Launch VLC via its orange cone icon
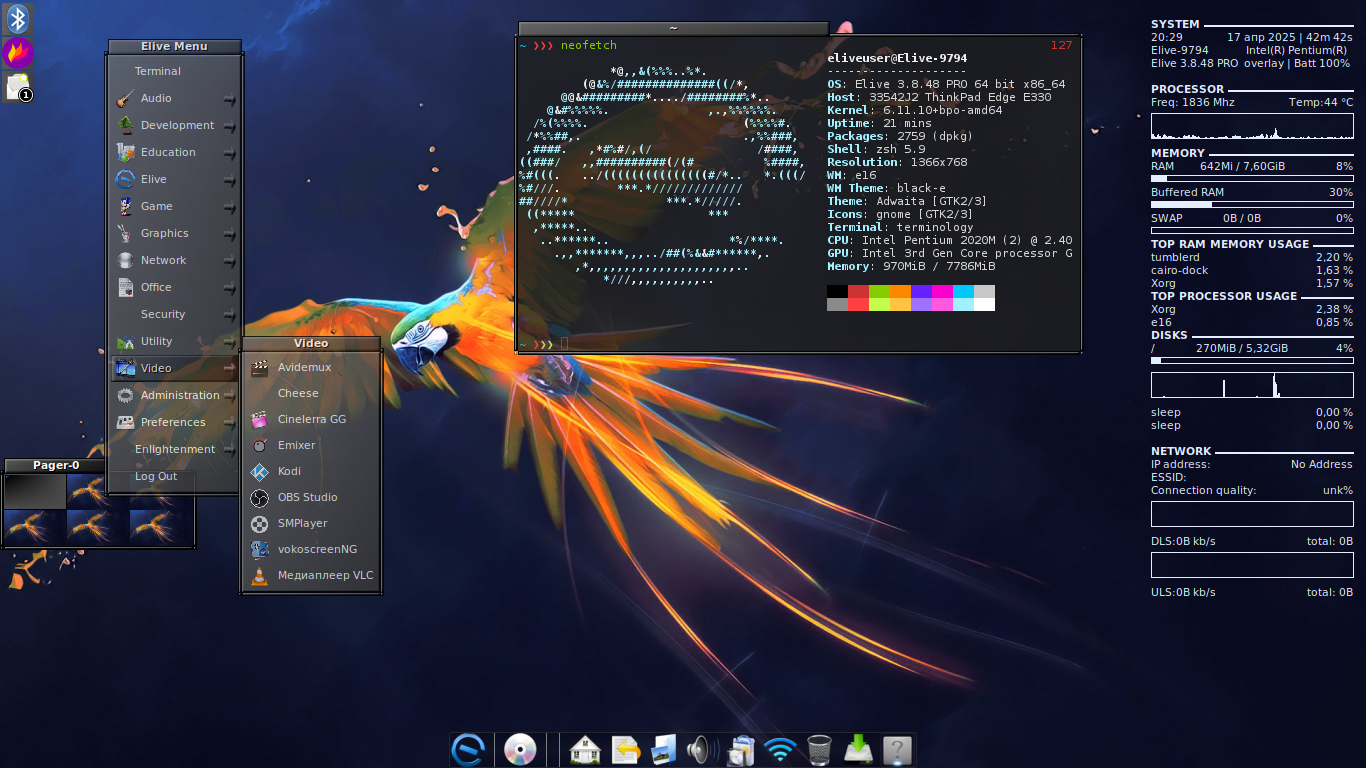Image resolution: width=1366 pixels, height=768 pixels. click(x=259, y=575)
